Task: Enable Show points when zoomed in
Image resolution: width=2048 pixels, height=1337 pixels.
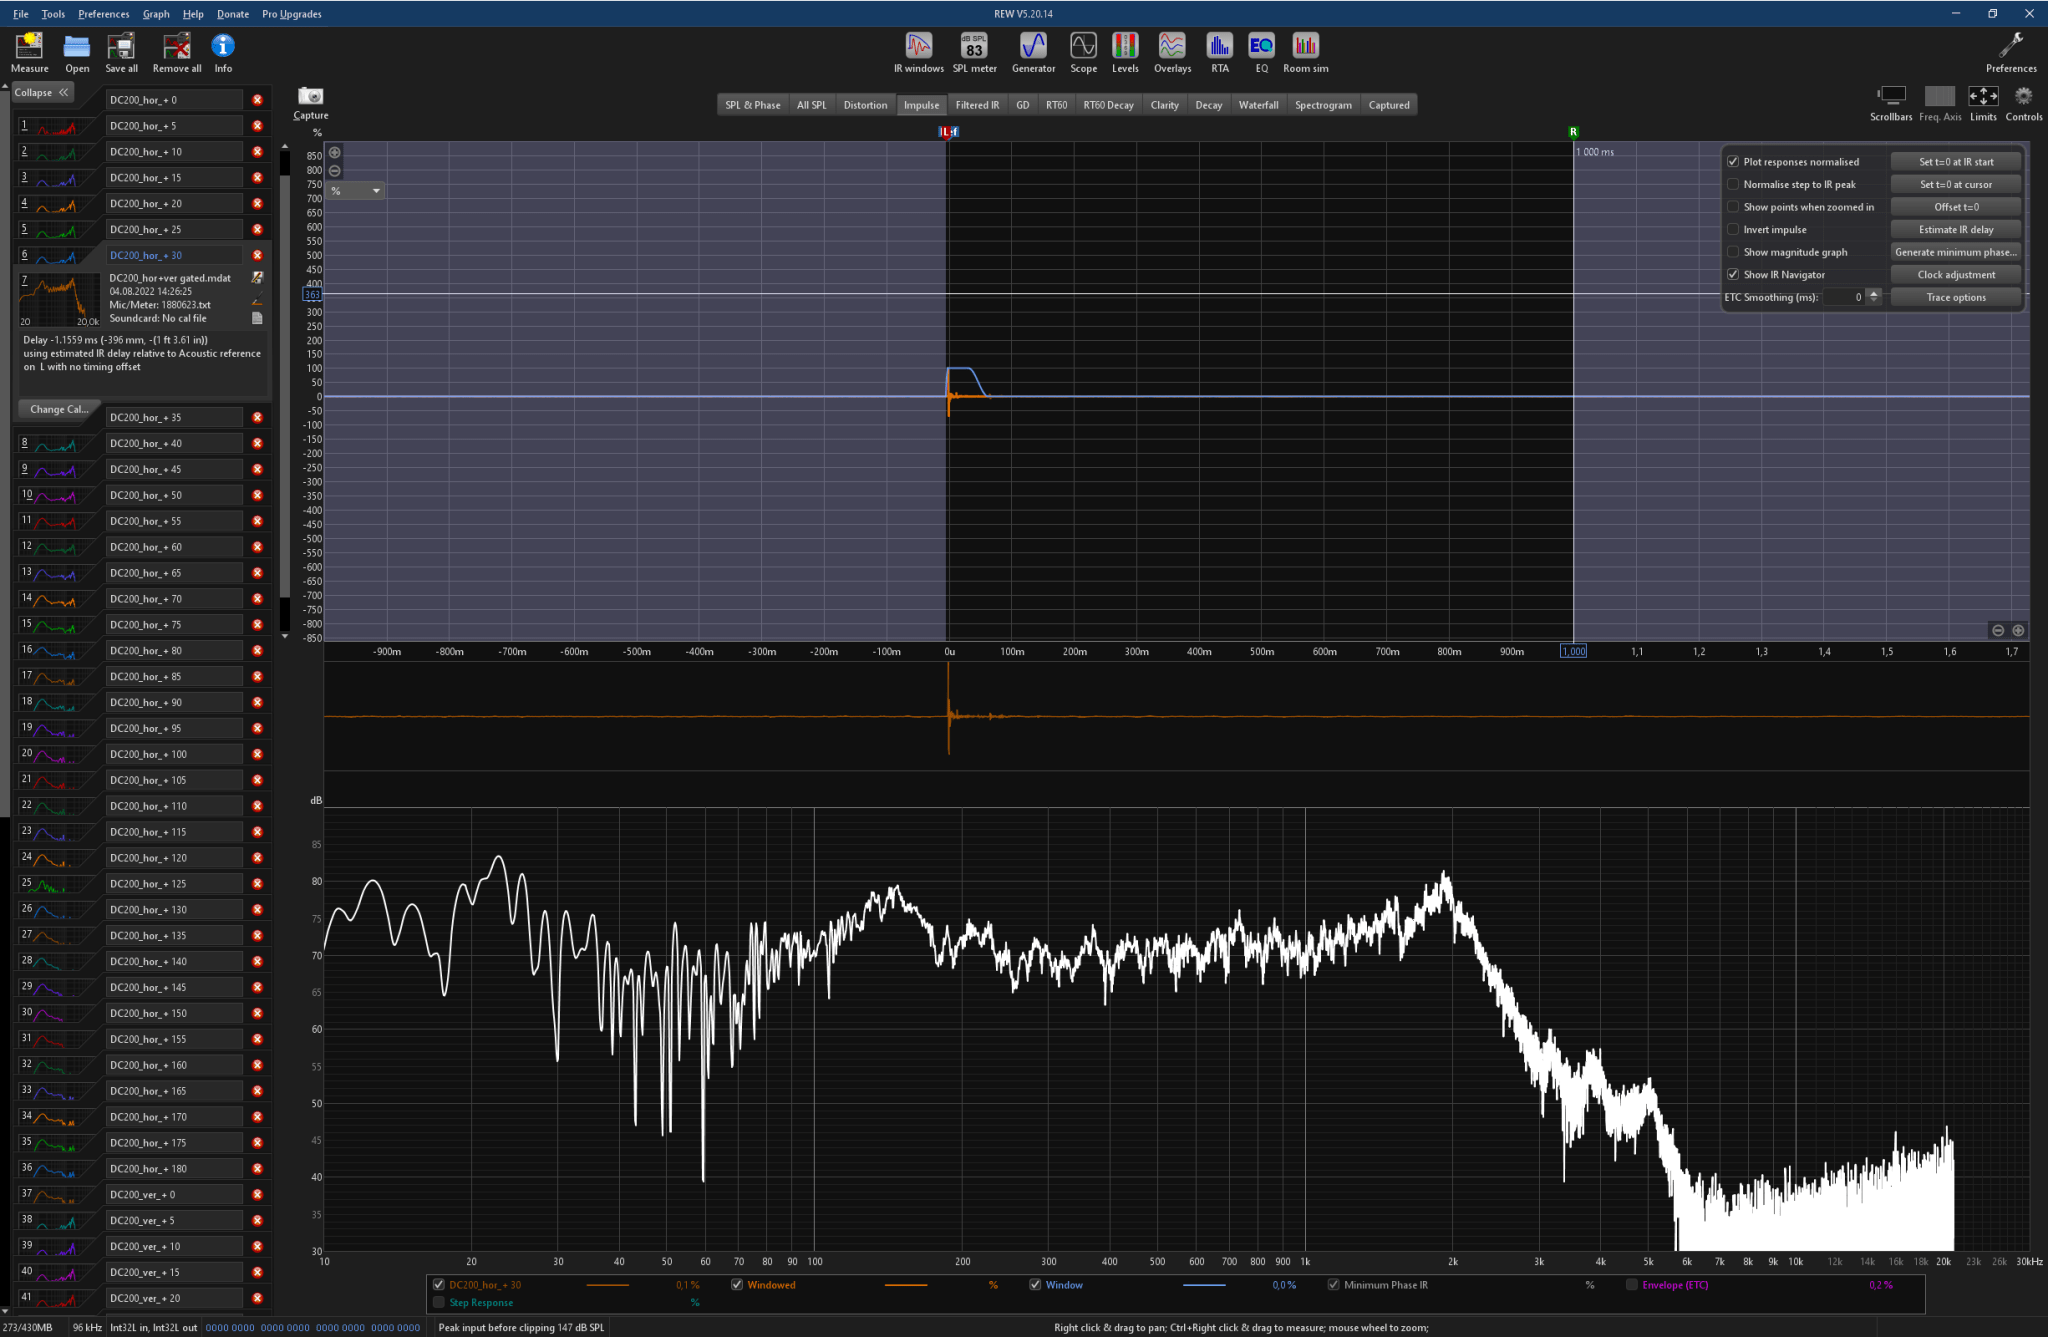Action: click(1733, 207)
